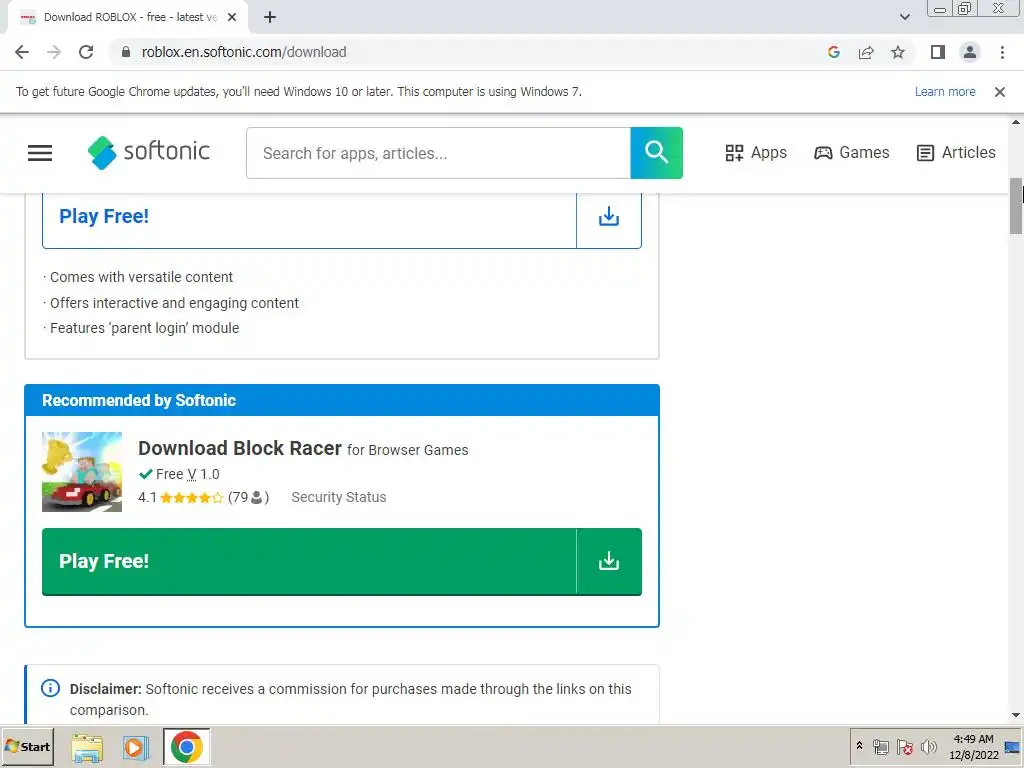Viewport: 1024px width, 768px height.
Task: Open a new browser tab
Action: (x=270, y=18)
